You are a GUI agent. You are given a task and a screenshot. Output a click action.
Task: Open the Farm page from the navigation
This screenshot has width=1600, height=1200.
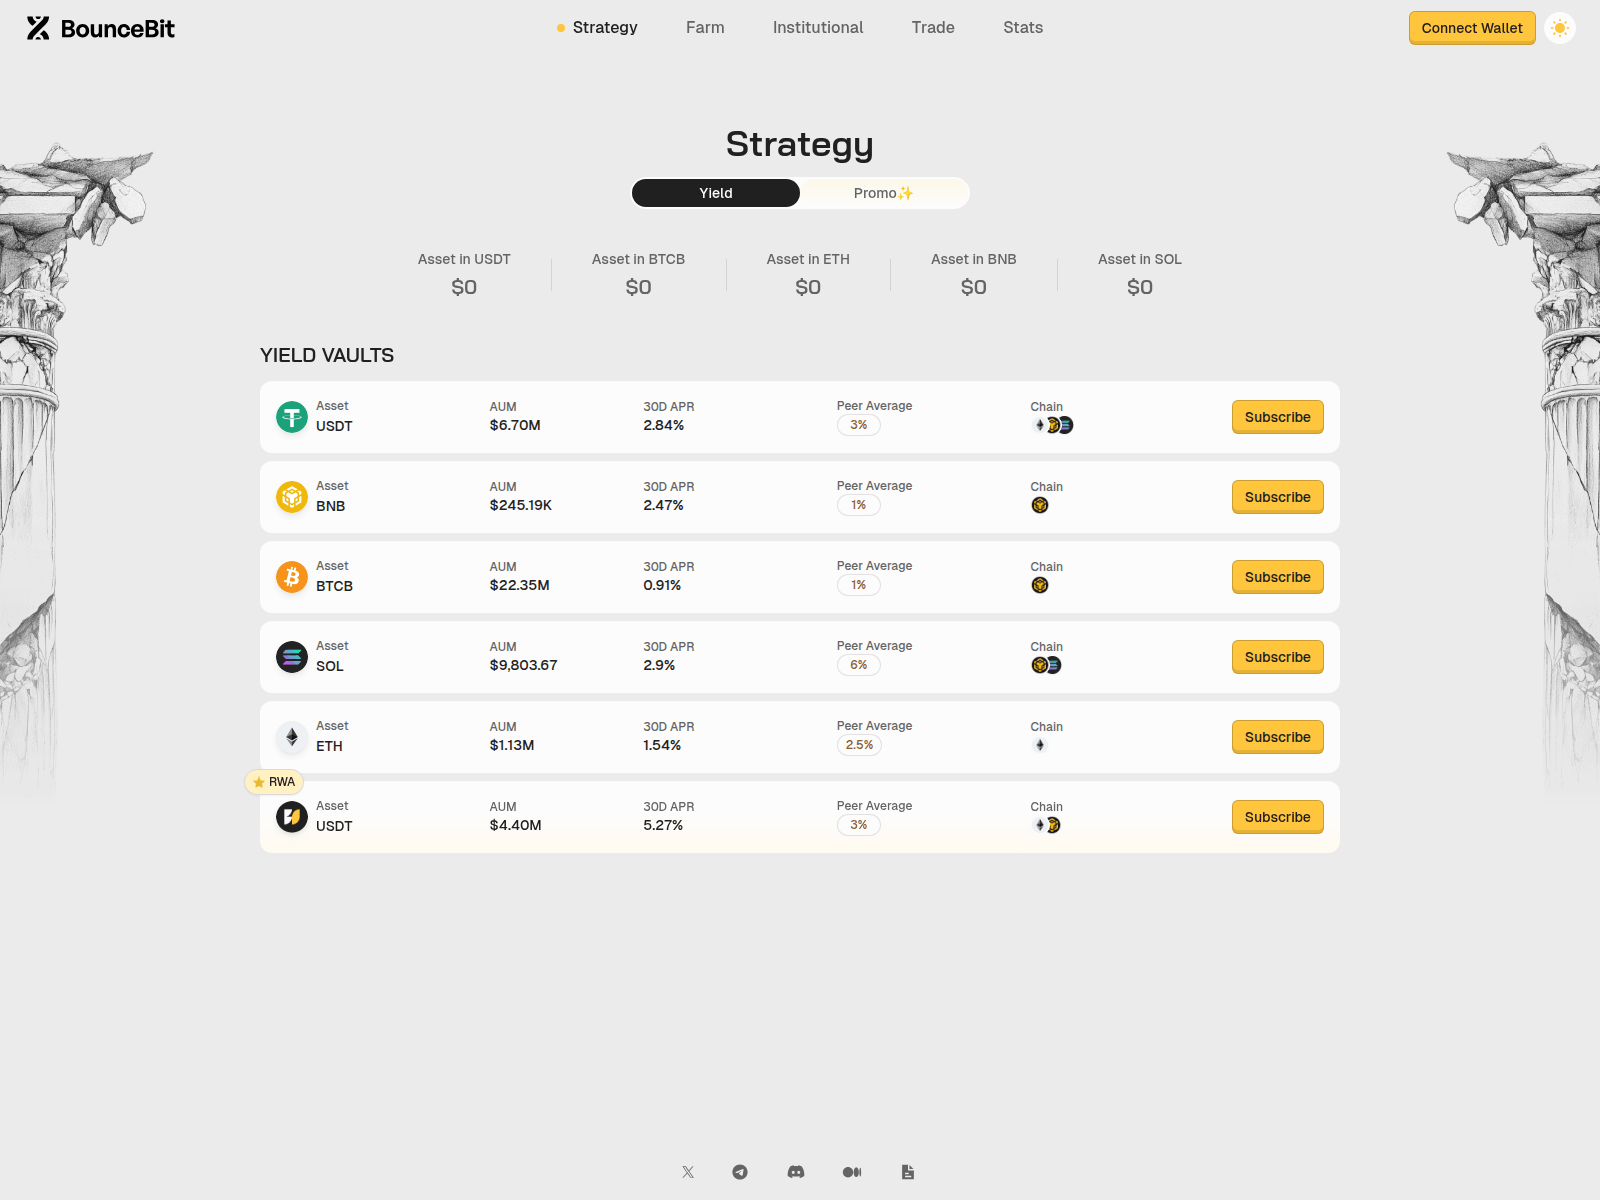tap(705, 27)
